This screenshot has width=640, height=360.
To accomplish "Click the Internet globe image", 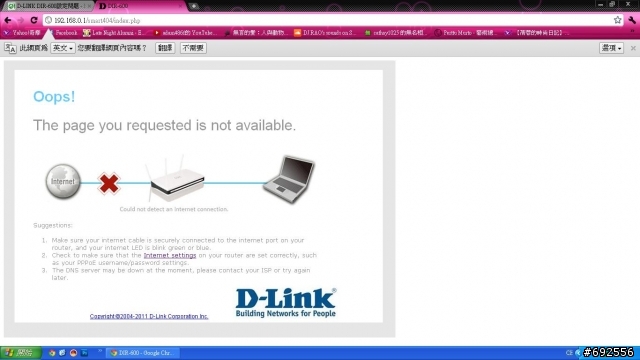I will pos(63,182).
